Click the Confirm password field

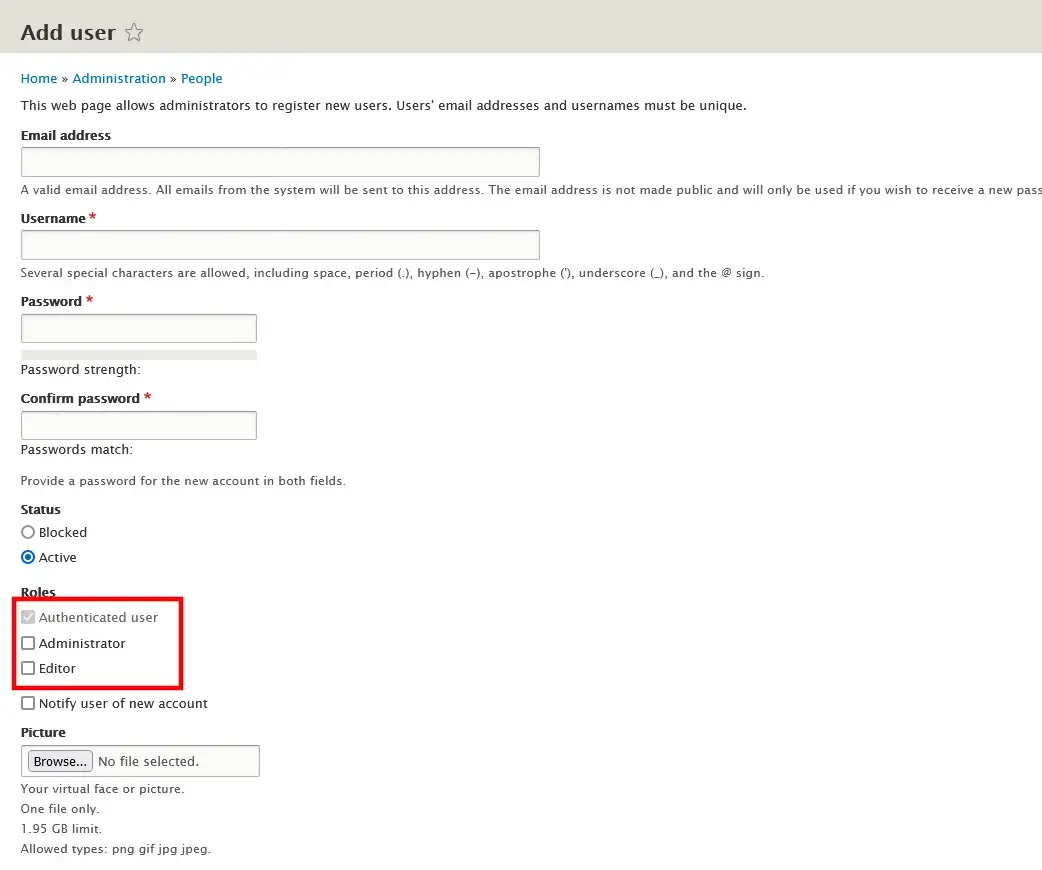(x=138, y=424)
